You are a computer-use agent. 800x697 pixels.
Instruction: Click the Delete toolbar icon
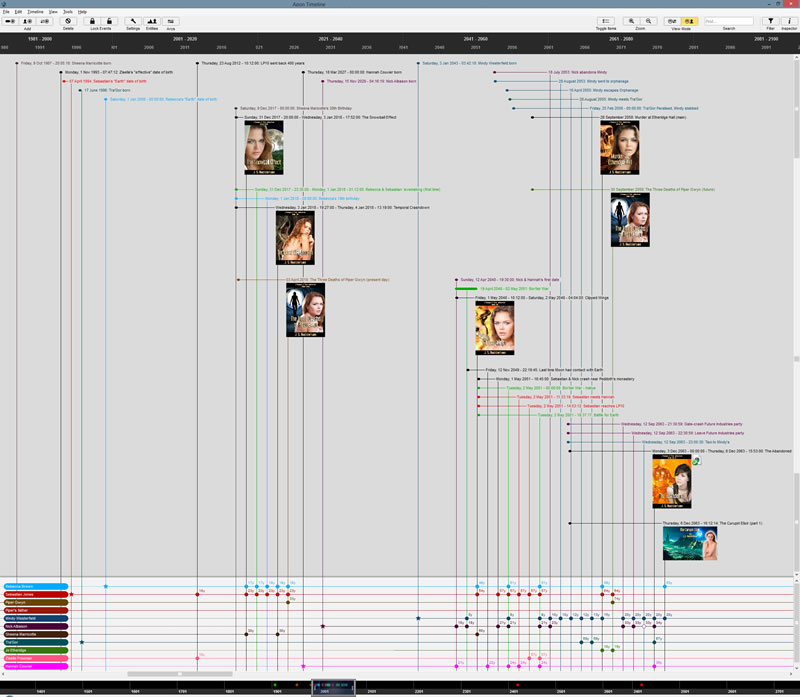68,21
